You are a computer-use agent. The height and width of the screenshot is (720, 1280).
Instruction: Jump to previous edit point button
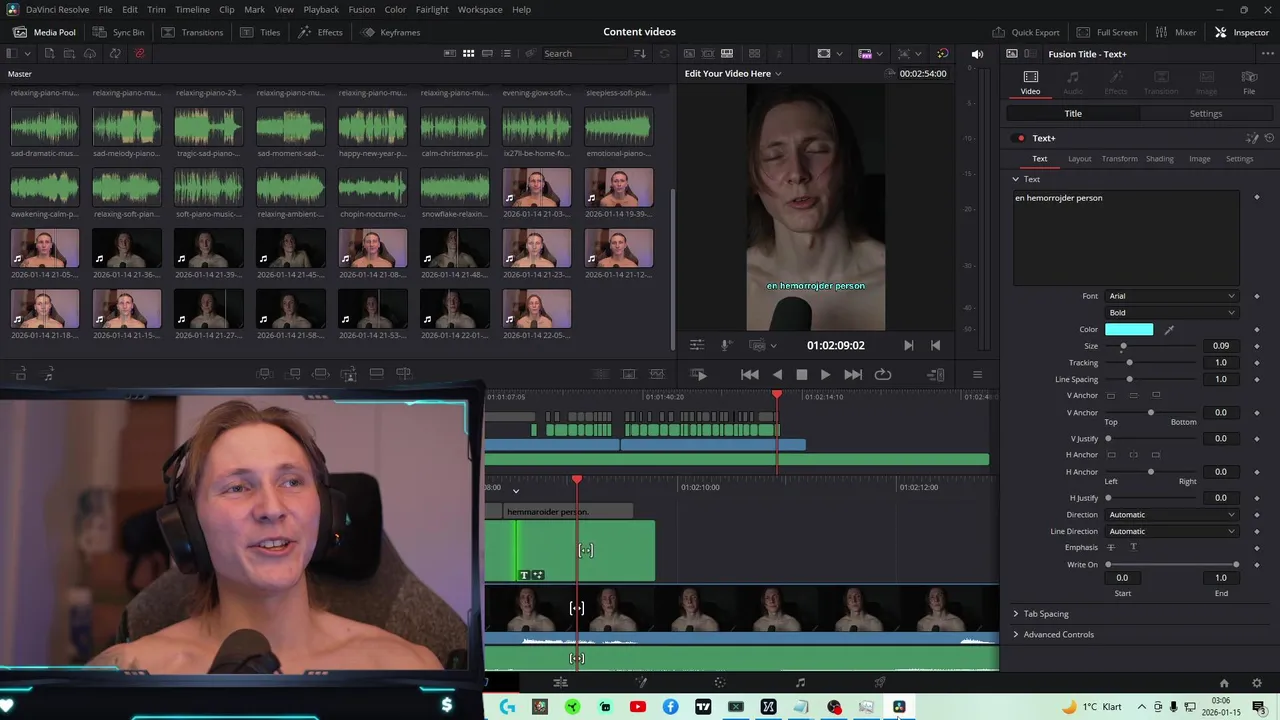tap(935, 345)
